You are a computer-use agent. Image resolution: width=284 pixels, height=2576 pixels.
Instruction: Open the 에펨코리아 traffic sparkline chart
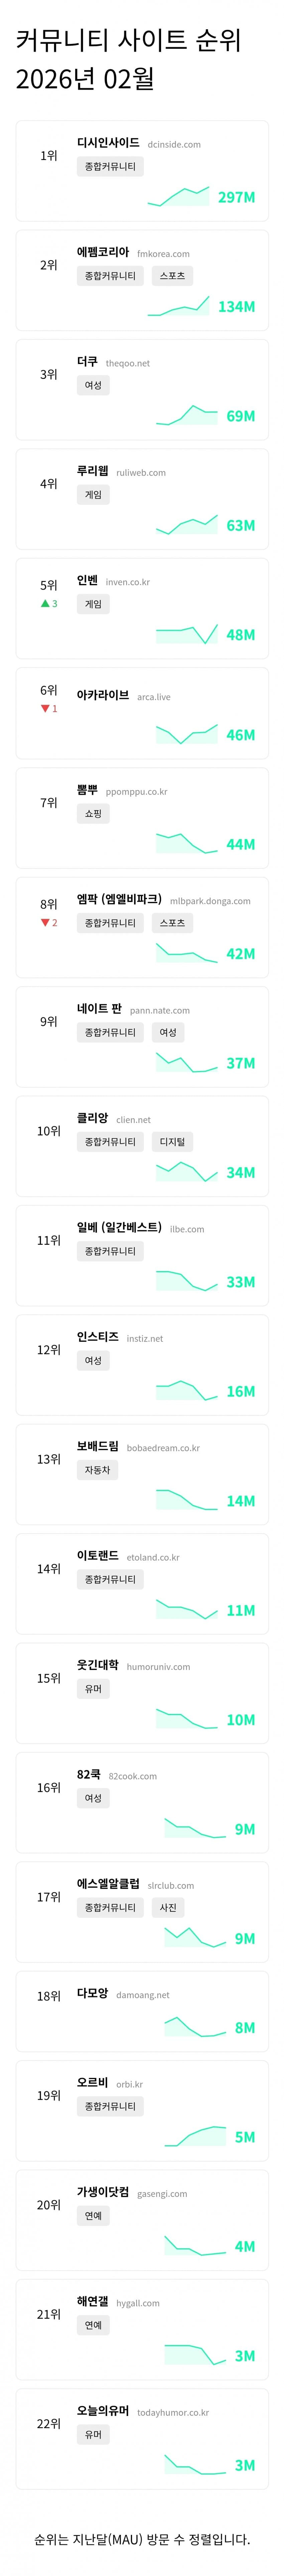178,305
